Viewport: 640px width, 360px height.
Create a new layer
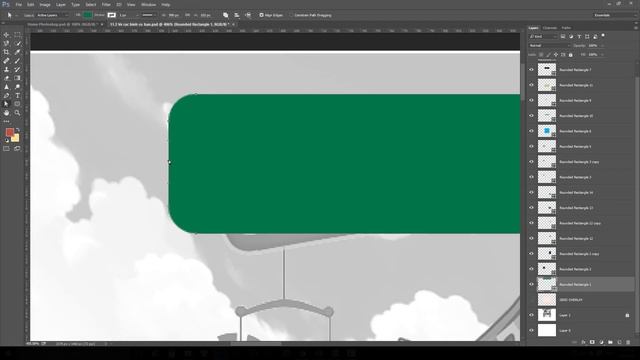[619, 342]
